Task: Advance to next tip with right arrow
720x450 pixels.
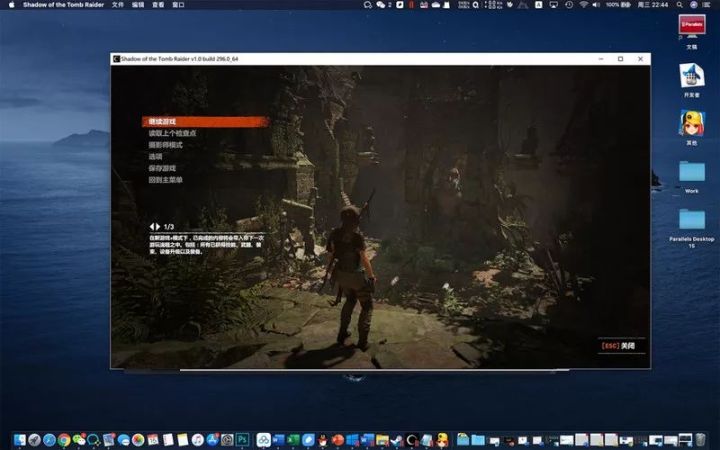Action: pyautogui.click(x=158, y=226)
